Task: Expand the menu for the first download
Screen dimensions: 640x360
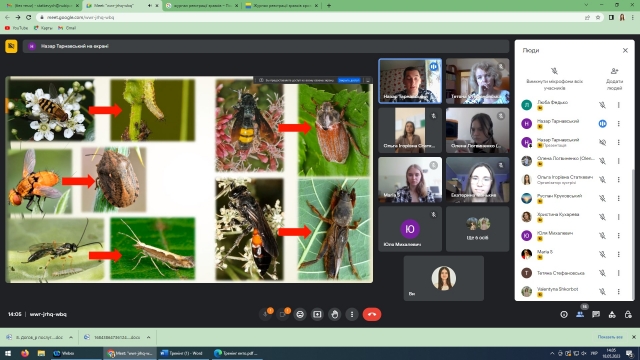Action: pyautogui.click(x=71, y=337)
